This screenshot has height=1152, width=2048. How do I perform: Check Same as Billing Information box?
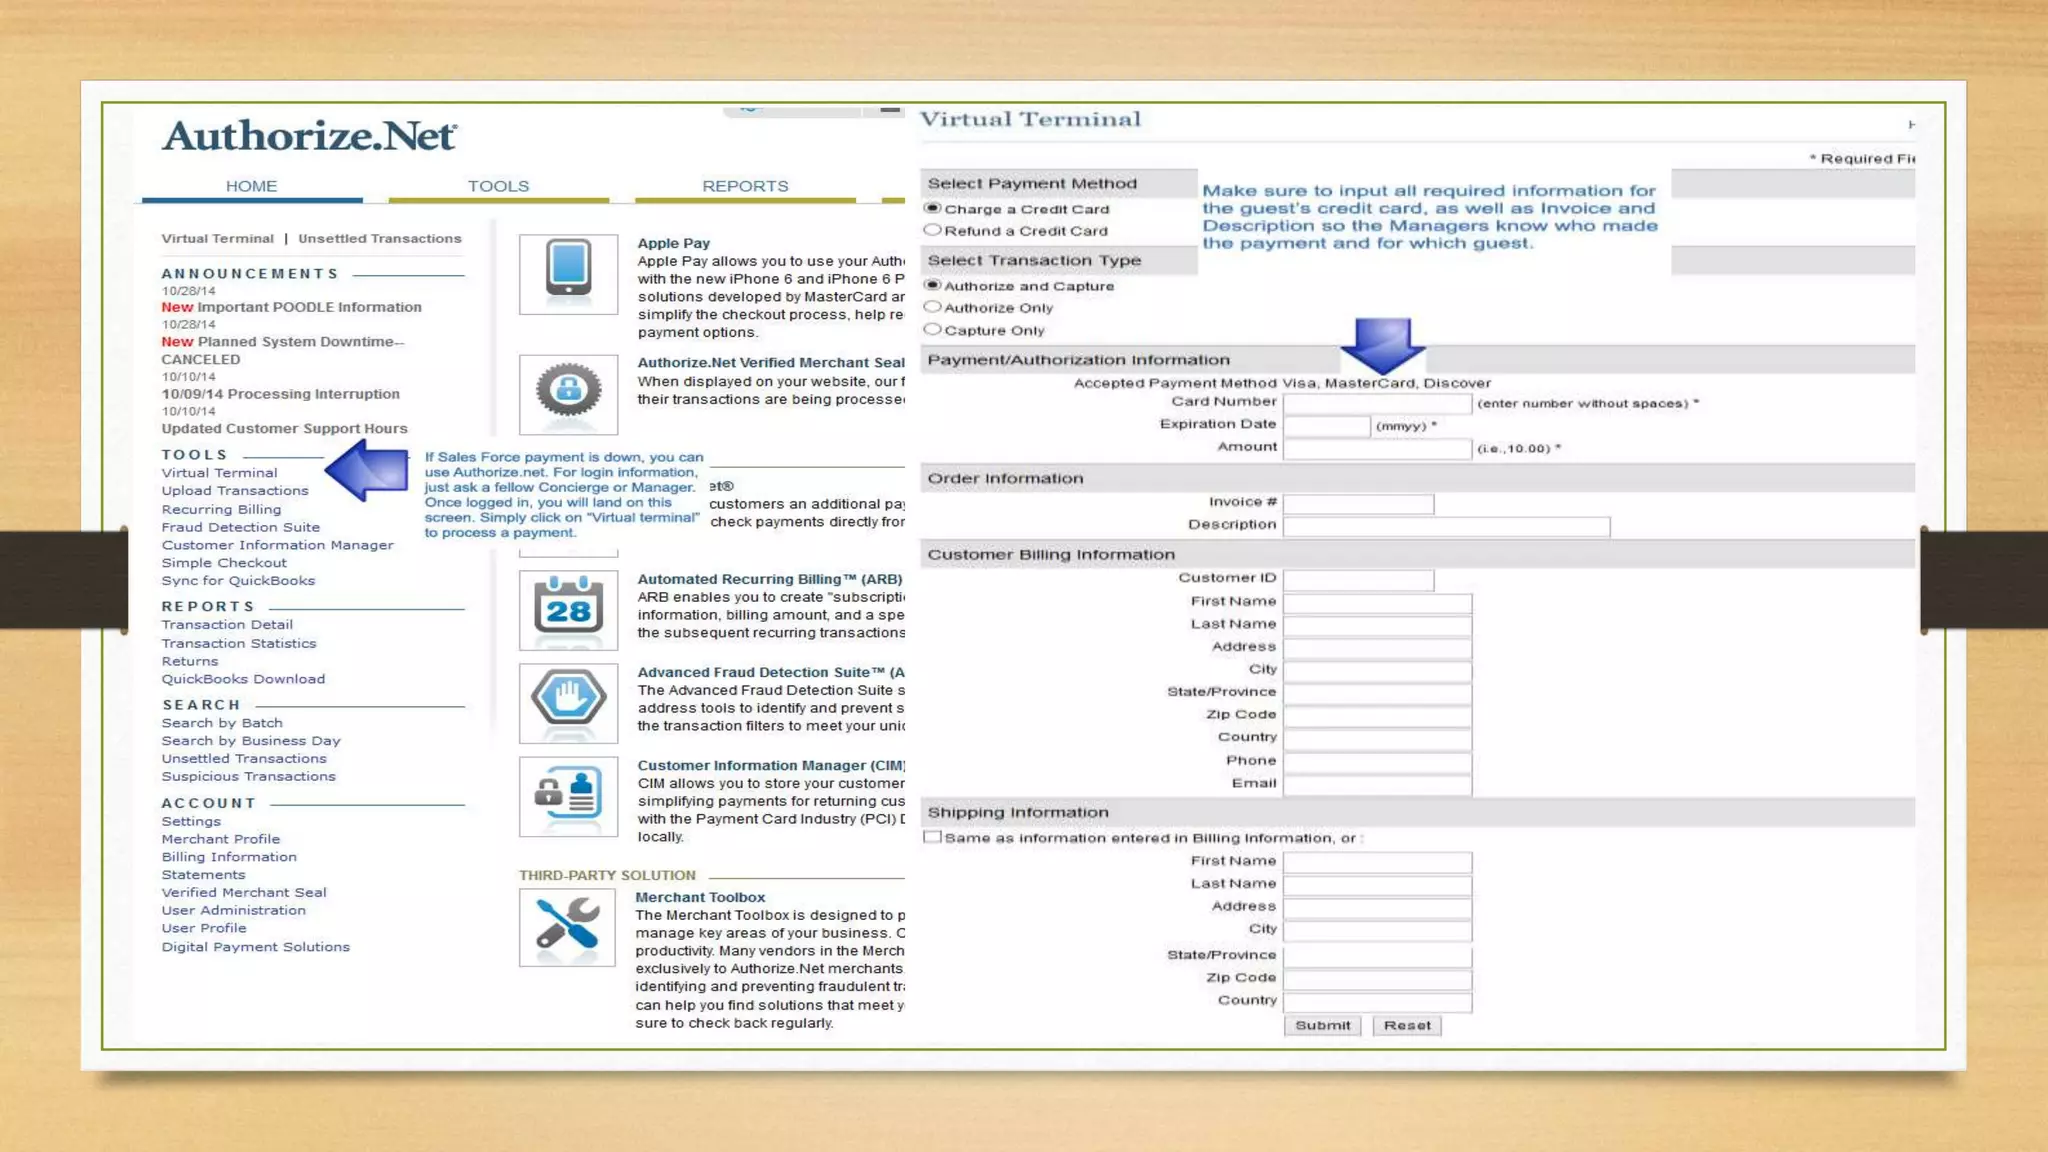pos(933,837)
